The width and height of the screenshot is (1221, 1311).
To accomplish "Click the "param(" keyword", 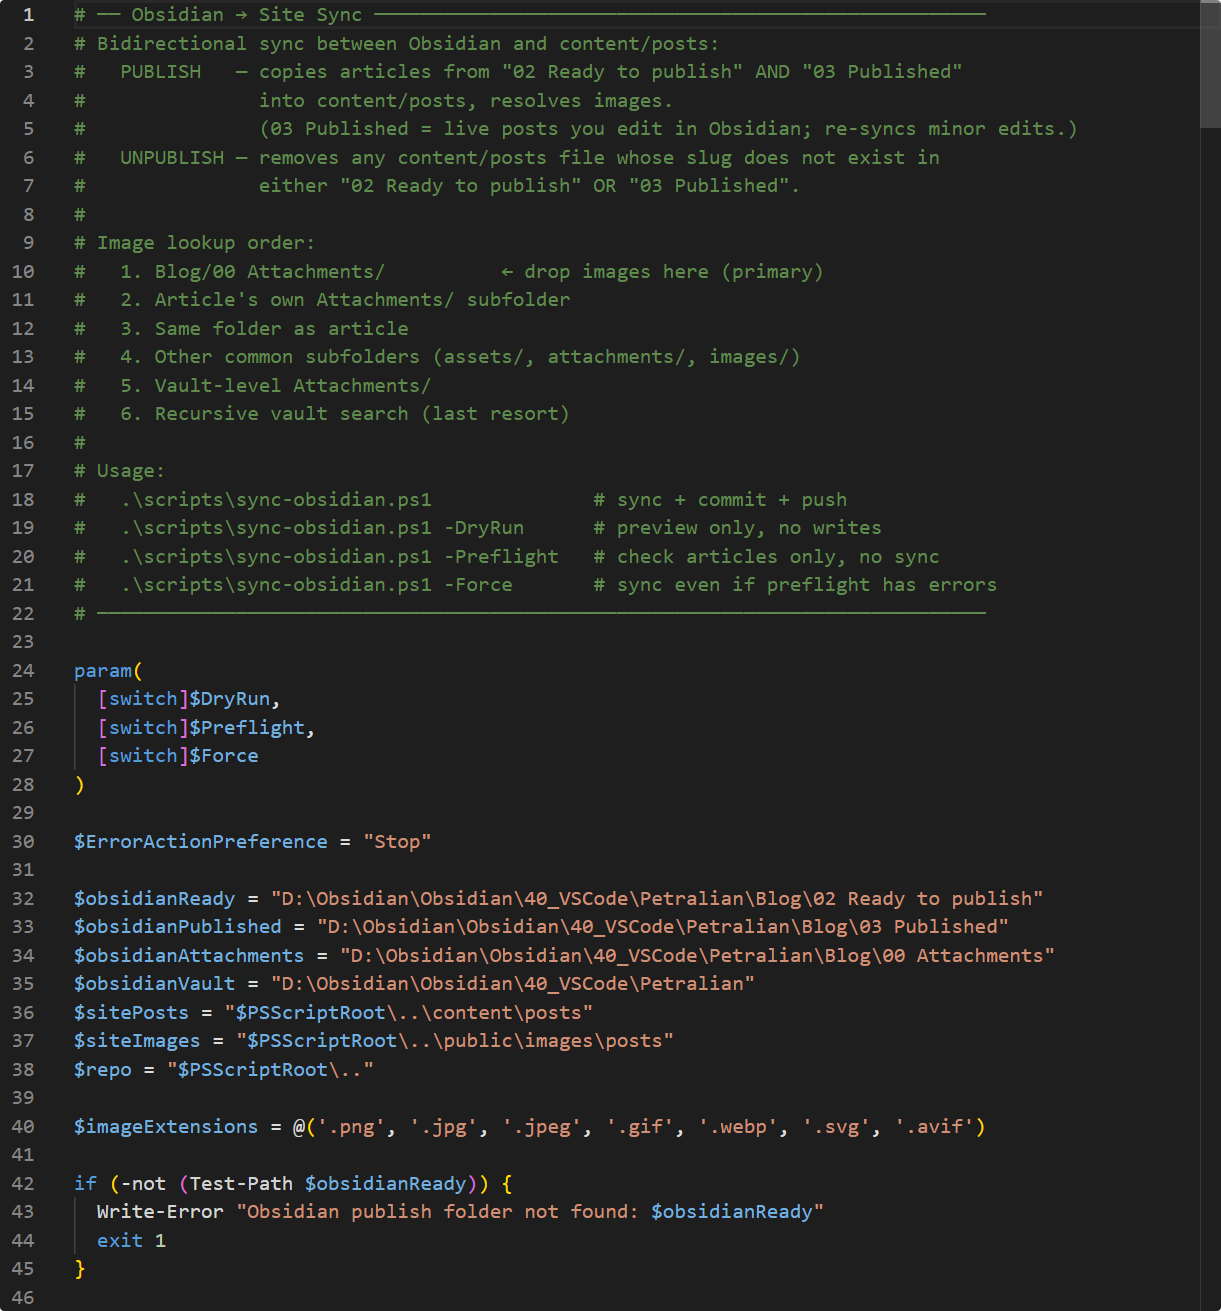I will 108,671.
